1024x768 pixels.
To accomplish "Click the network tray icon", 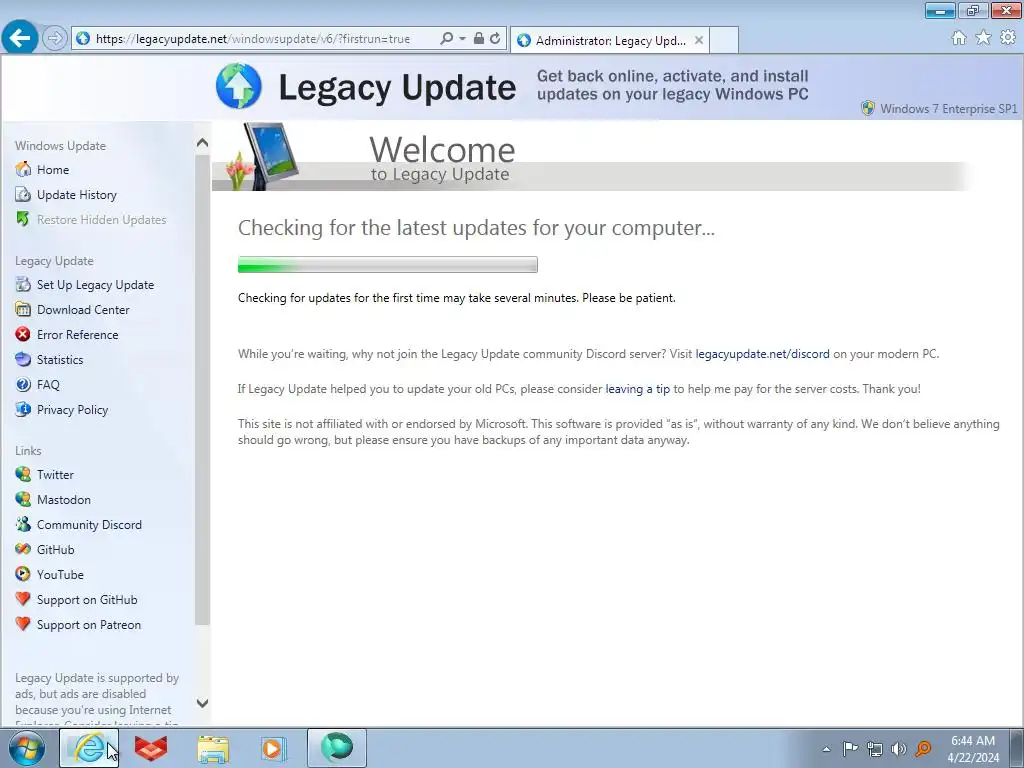I will point(874,748).
